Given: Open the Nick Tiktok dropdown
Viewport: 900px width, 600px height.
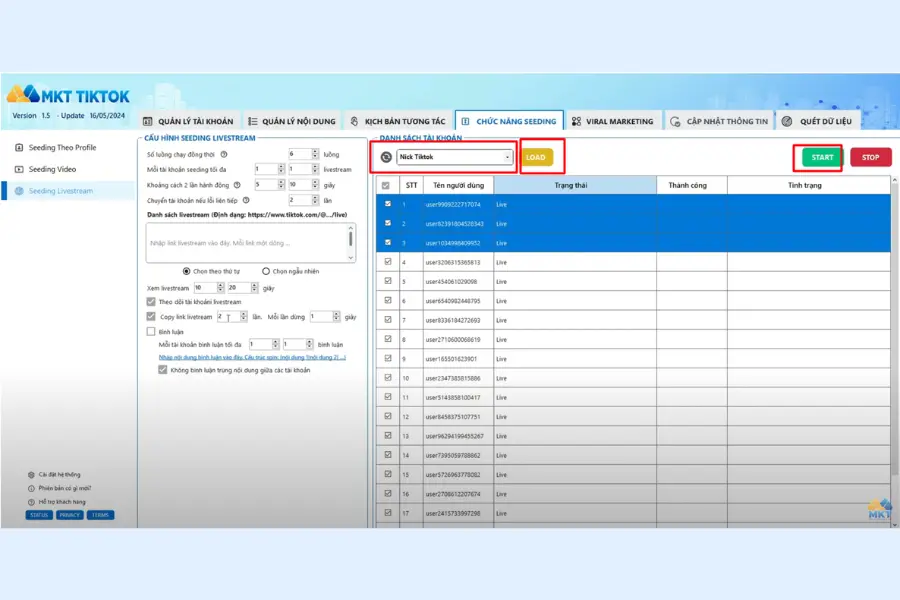Looking at the screenshot, I should tap(455, 157).
